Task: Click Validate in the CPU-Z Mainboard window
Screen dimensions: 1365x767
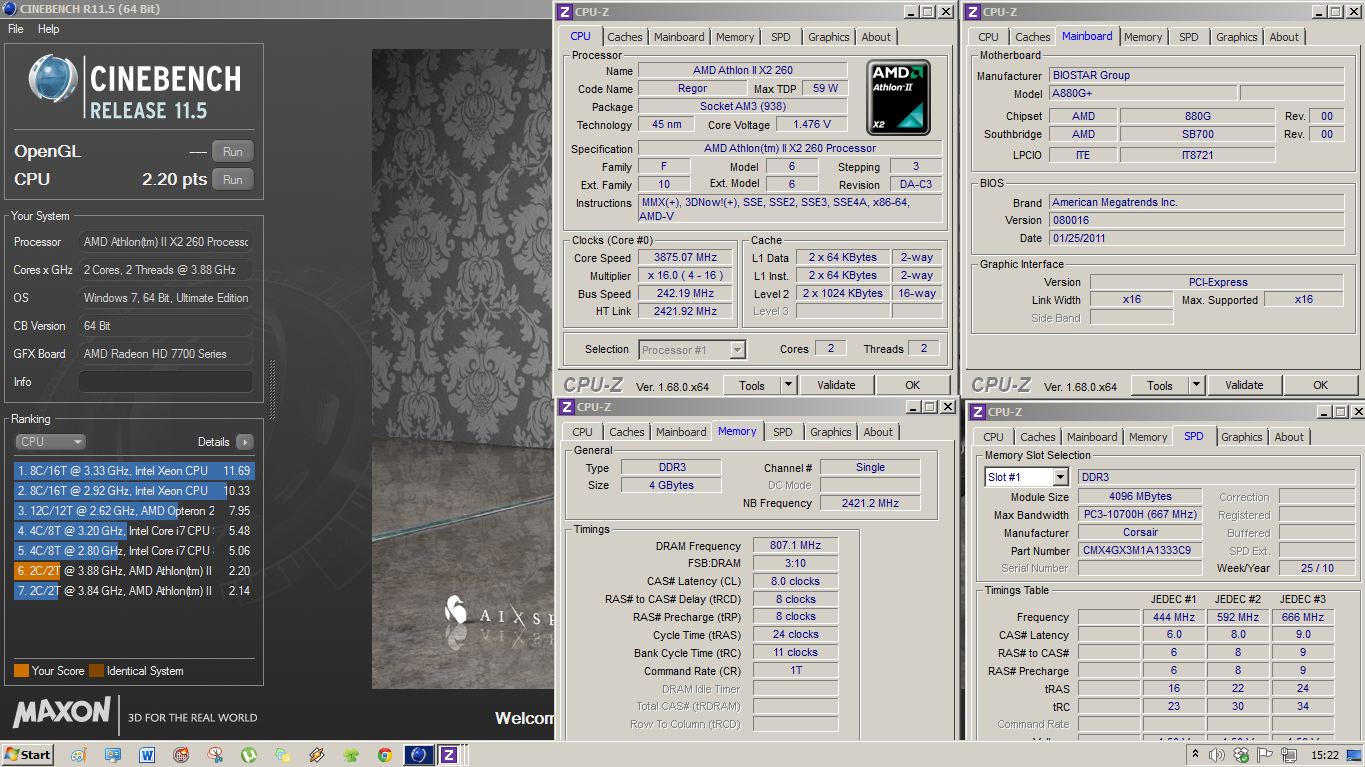Action: 1244,385
